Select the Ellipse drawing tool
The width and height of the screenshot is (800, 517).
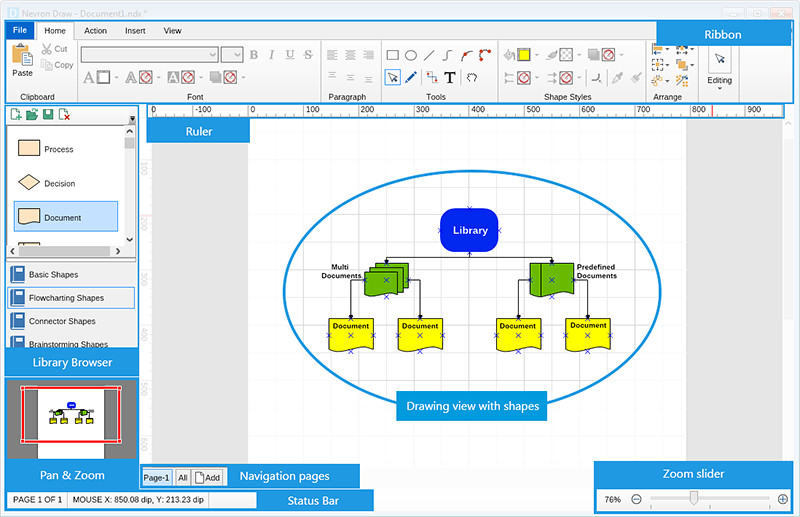coord(411,55)
